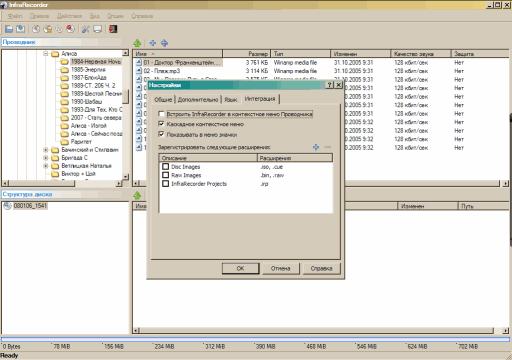Expand the Бригада С tree node
Viewport: 512px width, 360px height.
[46, 158]
